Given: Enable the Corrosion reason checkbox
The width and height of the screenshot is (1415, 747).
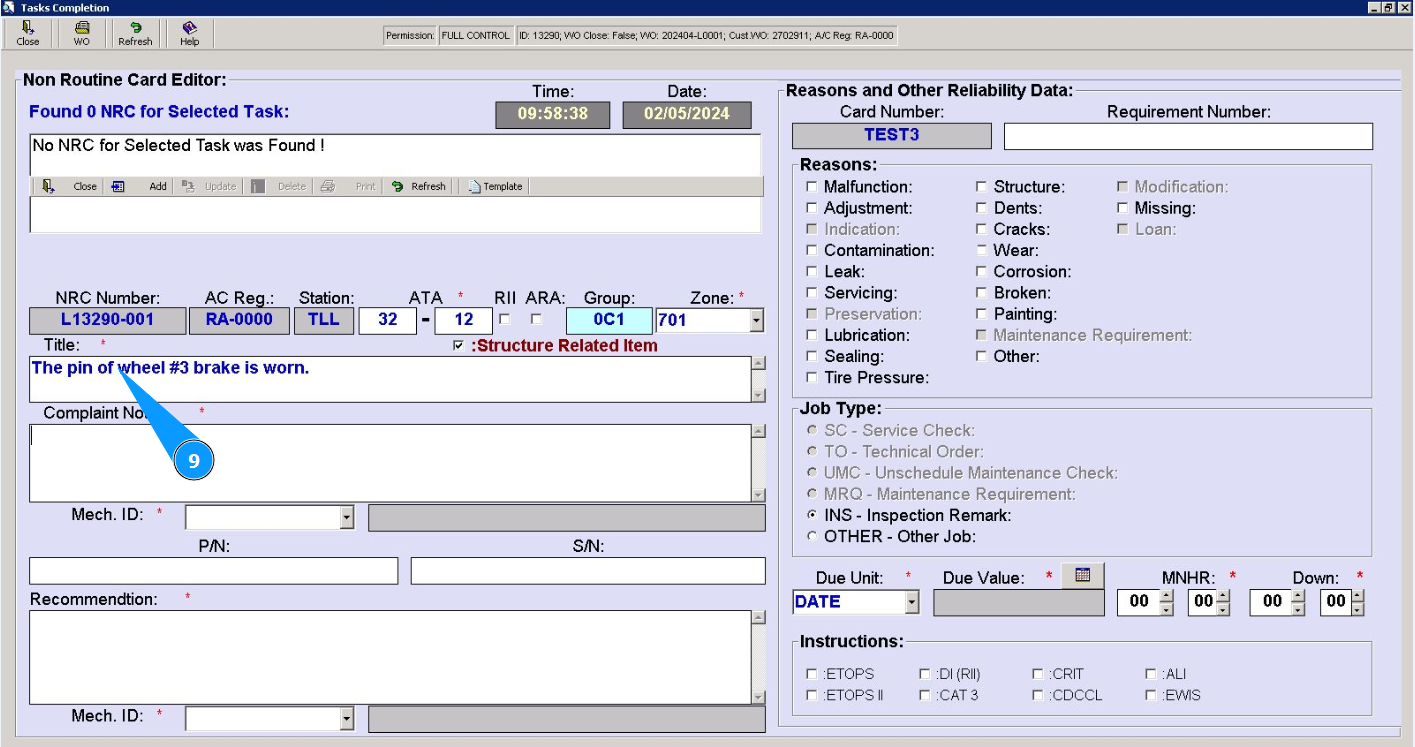Looking at the screenshot, I should coord(982,272).
